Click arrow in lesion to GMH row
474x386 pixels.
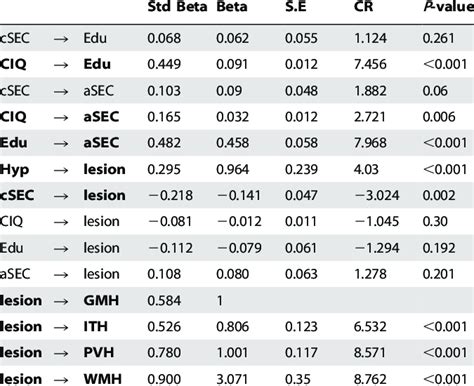click(61, 301)
